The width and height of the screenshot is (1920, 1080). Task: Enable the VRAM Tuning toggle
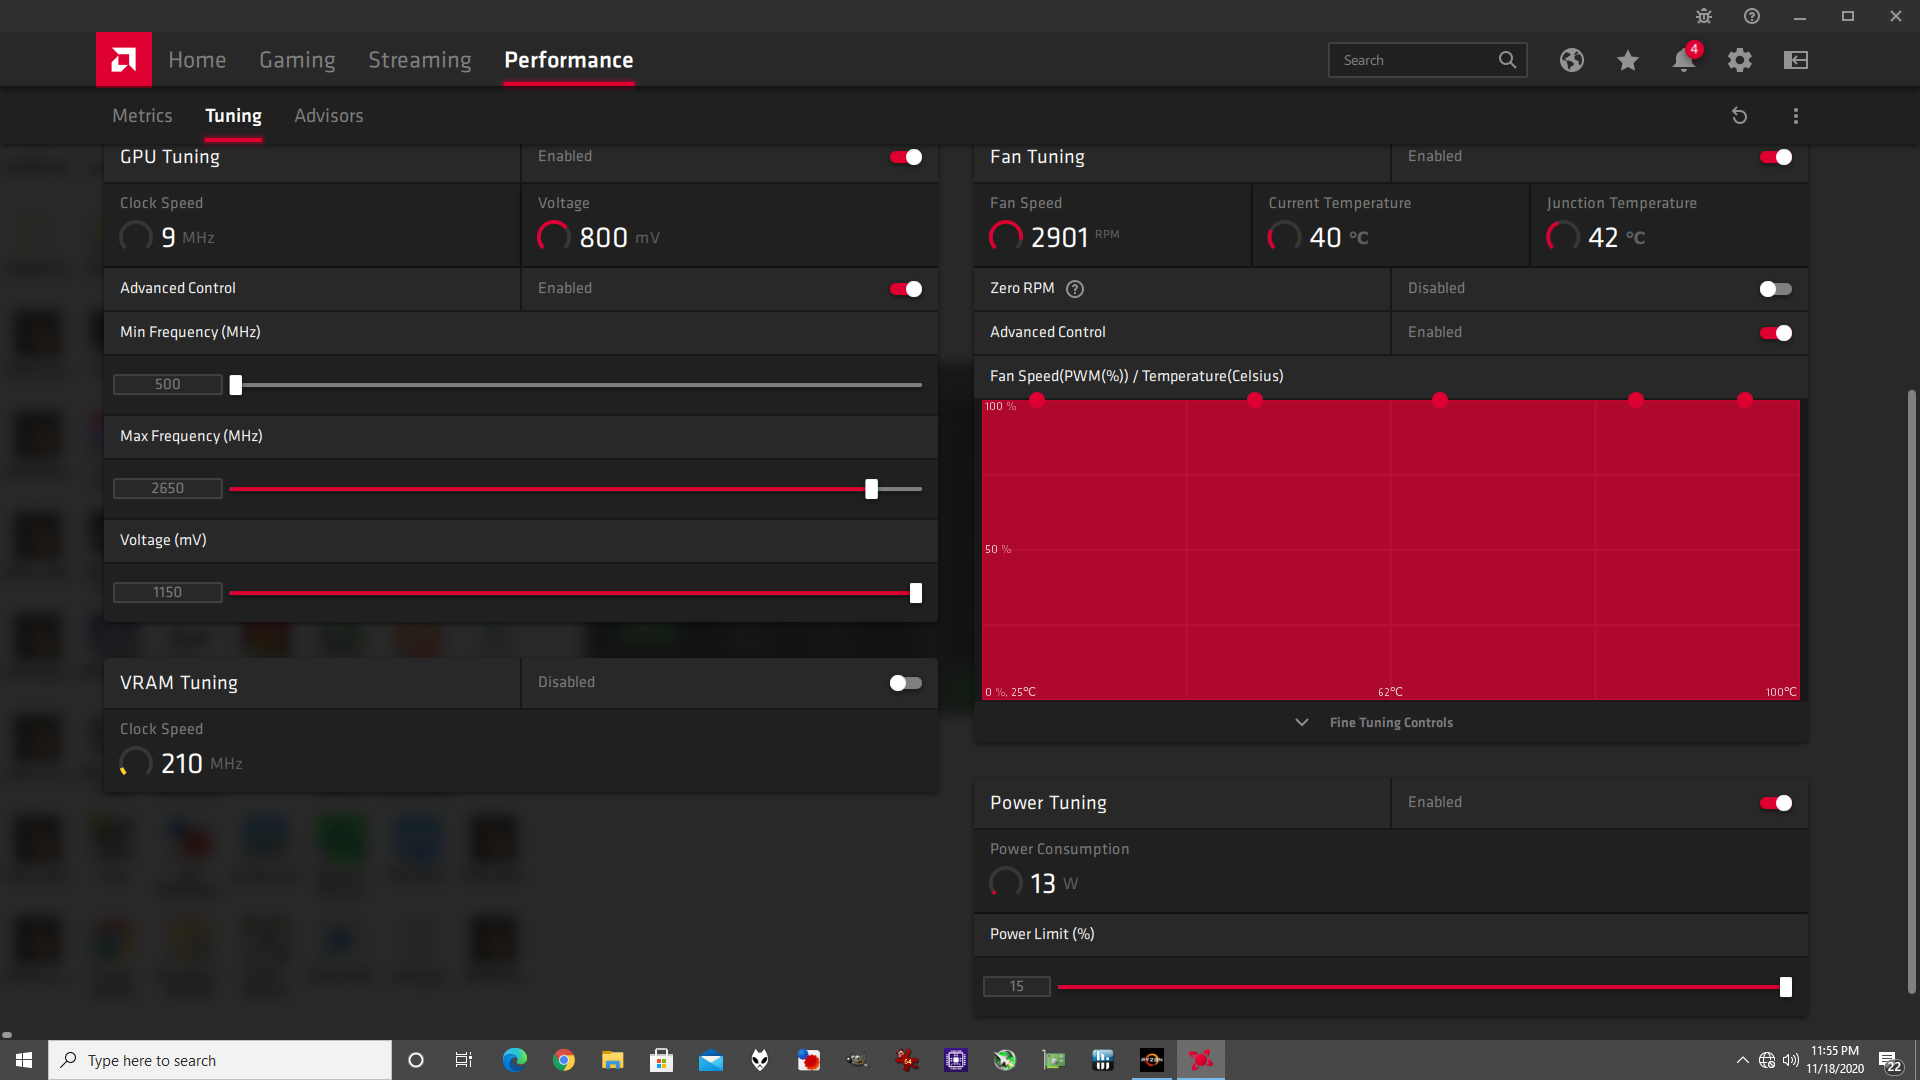[906, 683]
